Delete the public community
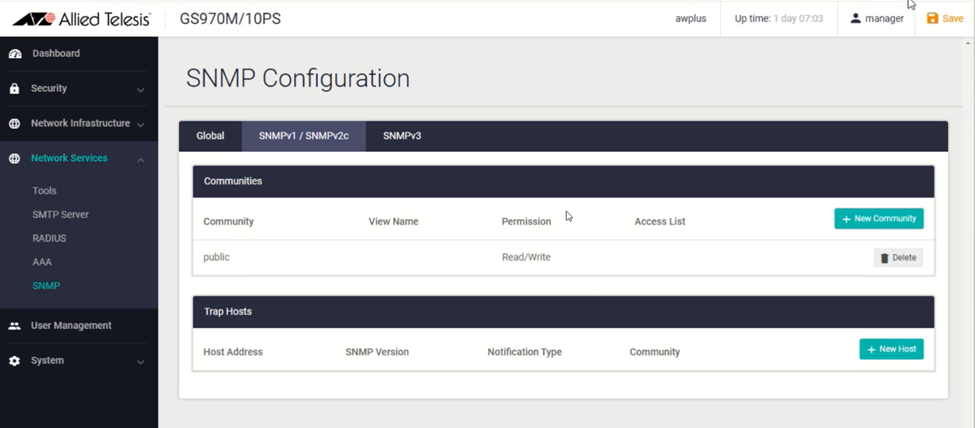 pyautogui.click(x=897, y=258)
